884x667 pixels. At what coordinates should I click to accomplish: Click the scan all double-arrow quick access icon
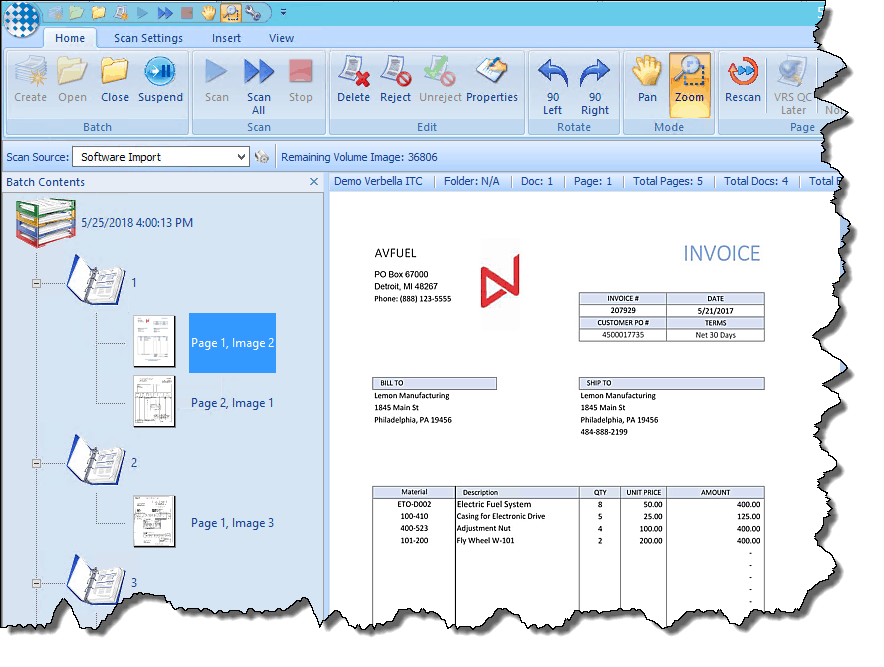(x=165, y=12)
